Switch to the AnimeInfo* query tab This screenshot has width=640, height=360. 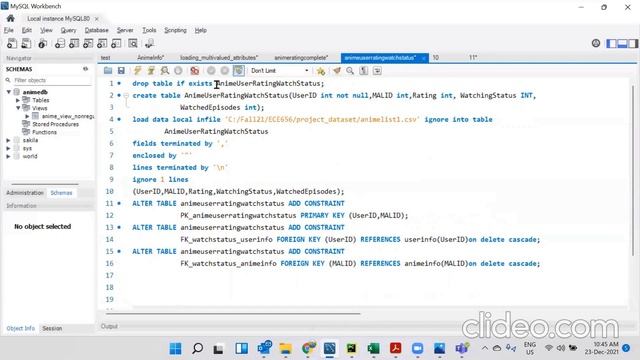(x=151, y=58)
